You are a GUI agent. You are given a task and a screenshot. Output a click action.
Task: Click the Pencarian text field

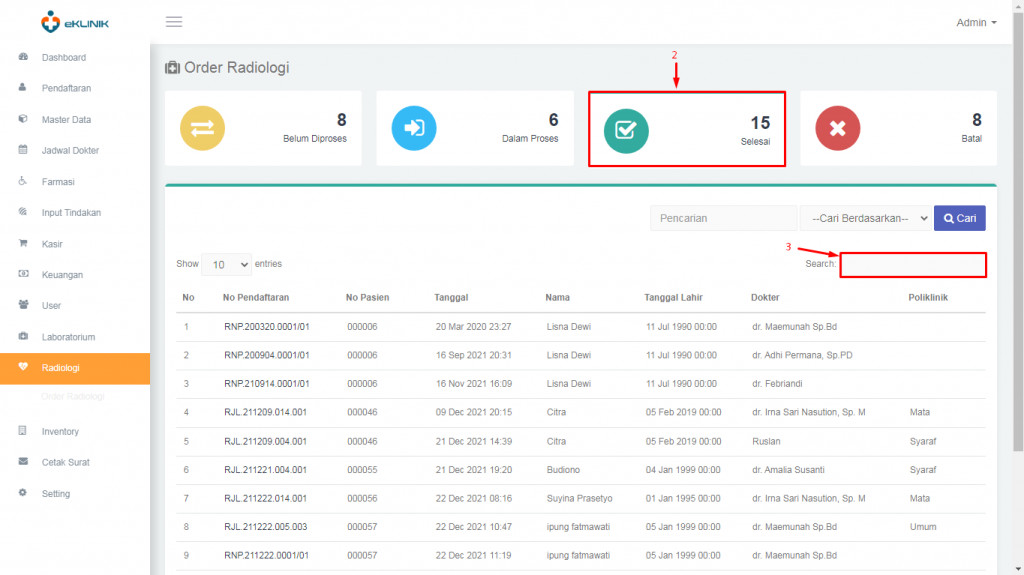723,218
